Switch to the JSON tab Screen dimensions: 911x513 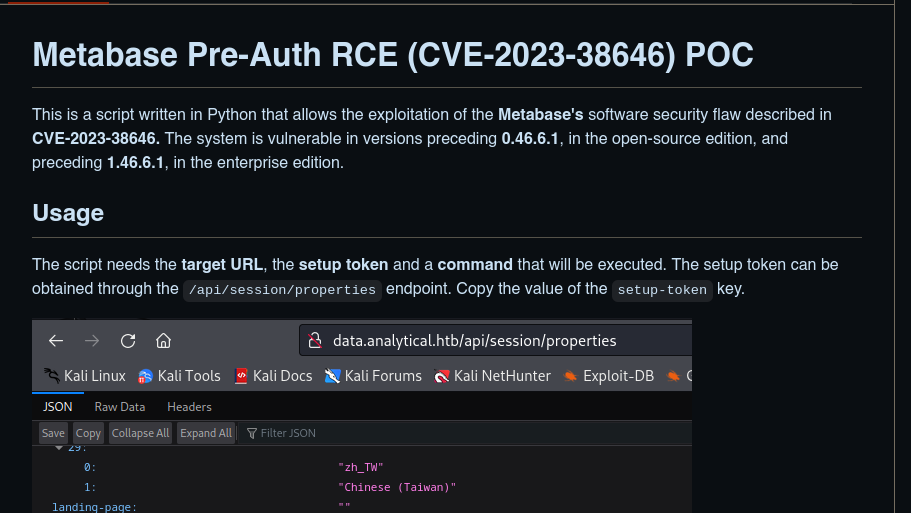coord(58,407)
